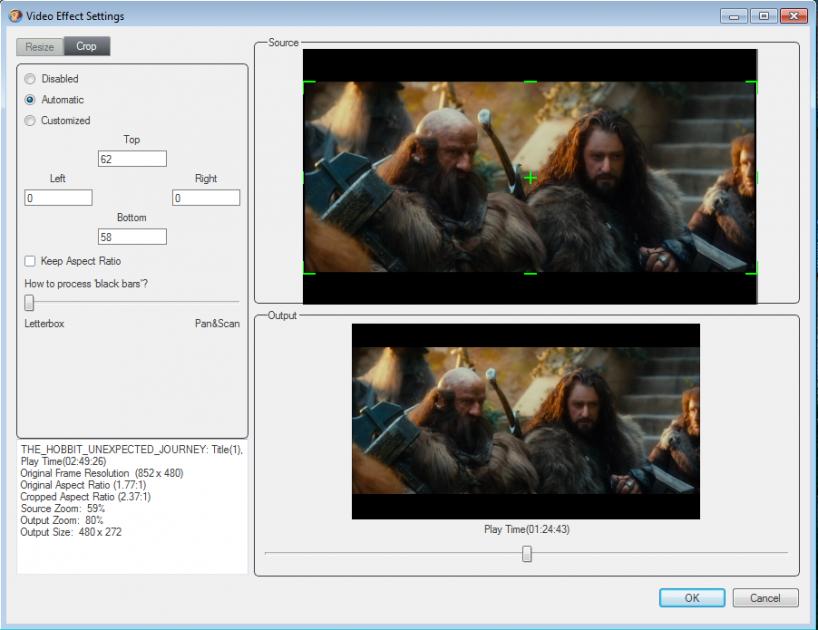Select the Crop tab
Image resolution: width=818 pixels, height=630 pixels.
87,46
